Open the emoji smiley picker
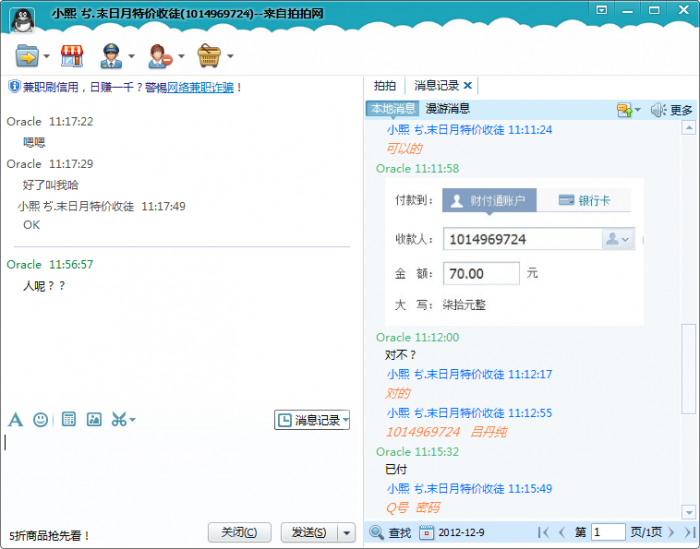700x549 pixels. [41, 420]
